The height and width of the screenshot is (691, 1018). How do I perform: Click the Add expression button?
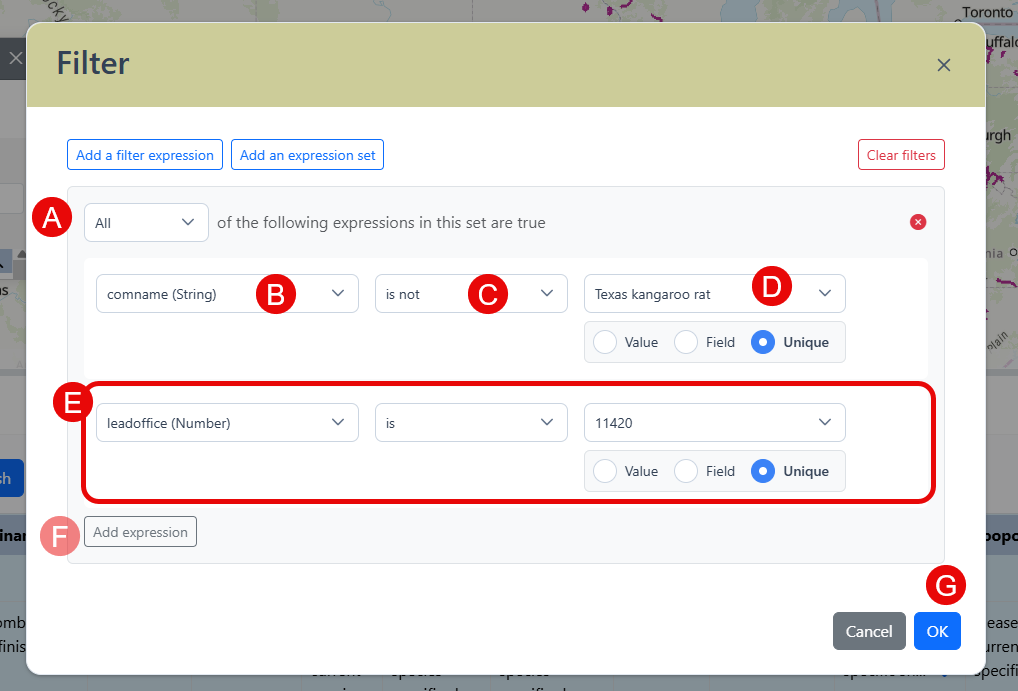(140, 532)
